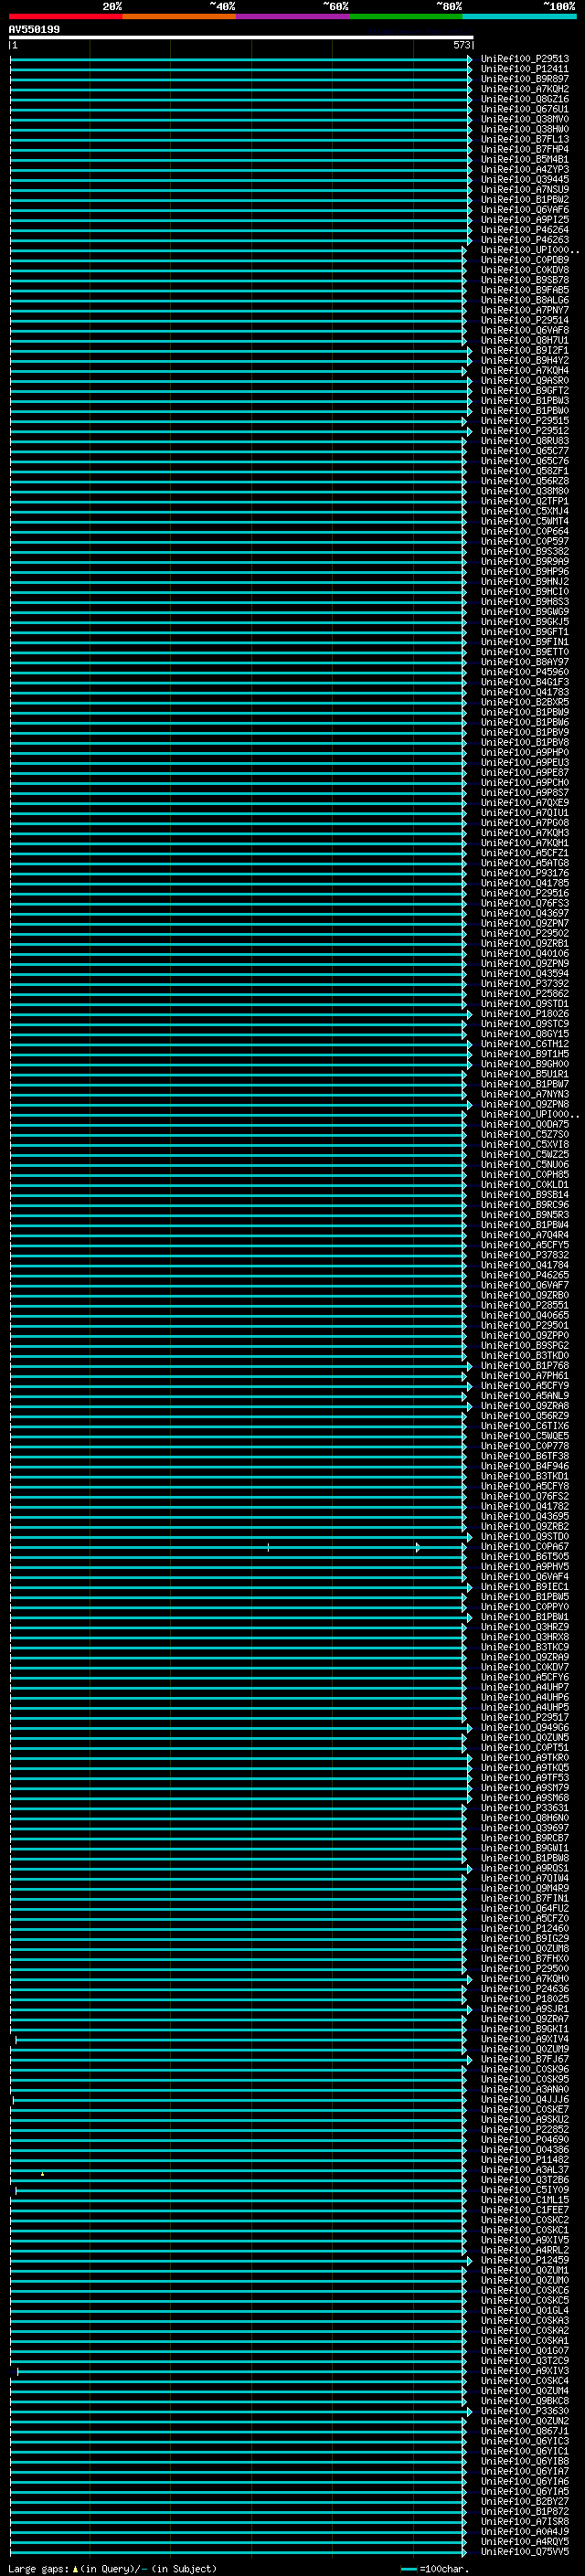Select hit UniRef100_P12411
The height and width of the screenshot is (2576, 585).
(x=524, y=69)
